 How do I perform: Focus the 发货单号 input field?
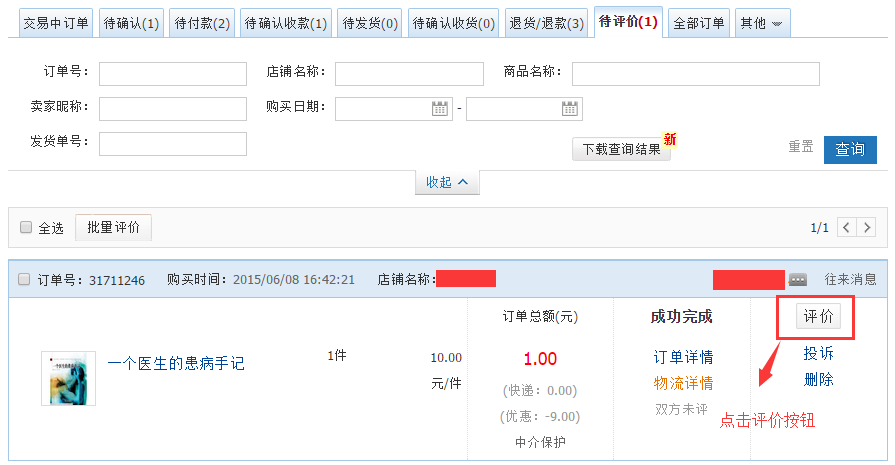(x=173, y=144)
